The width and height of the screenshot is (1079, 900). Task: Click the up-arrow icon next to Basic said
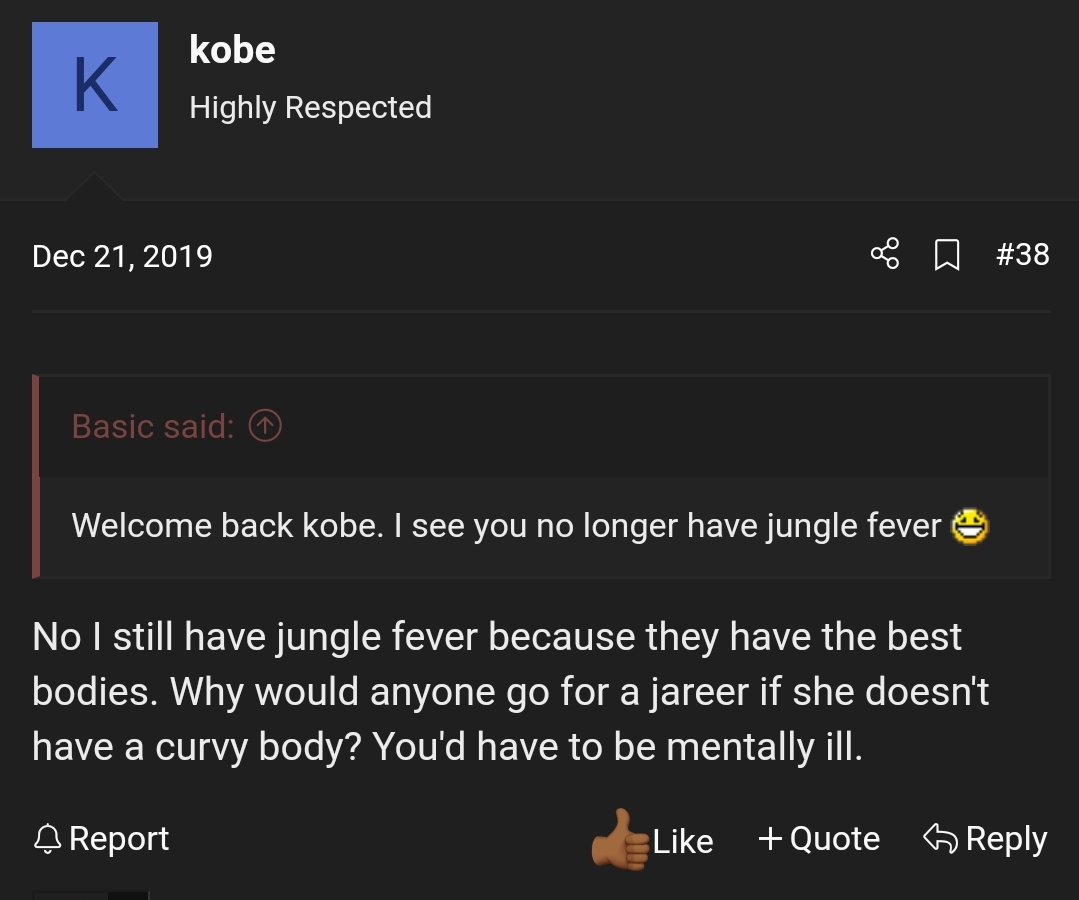pyautogui.click(x=265, y=427)
